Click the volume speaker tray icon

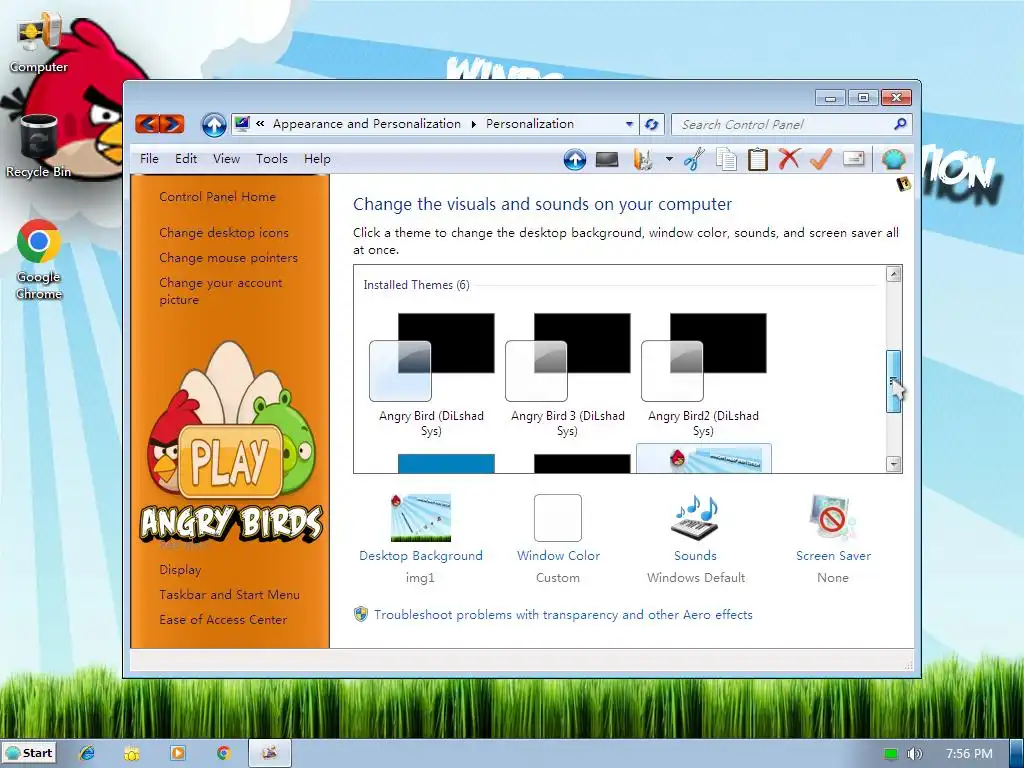tap(915, 754)
